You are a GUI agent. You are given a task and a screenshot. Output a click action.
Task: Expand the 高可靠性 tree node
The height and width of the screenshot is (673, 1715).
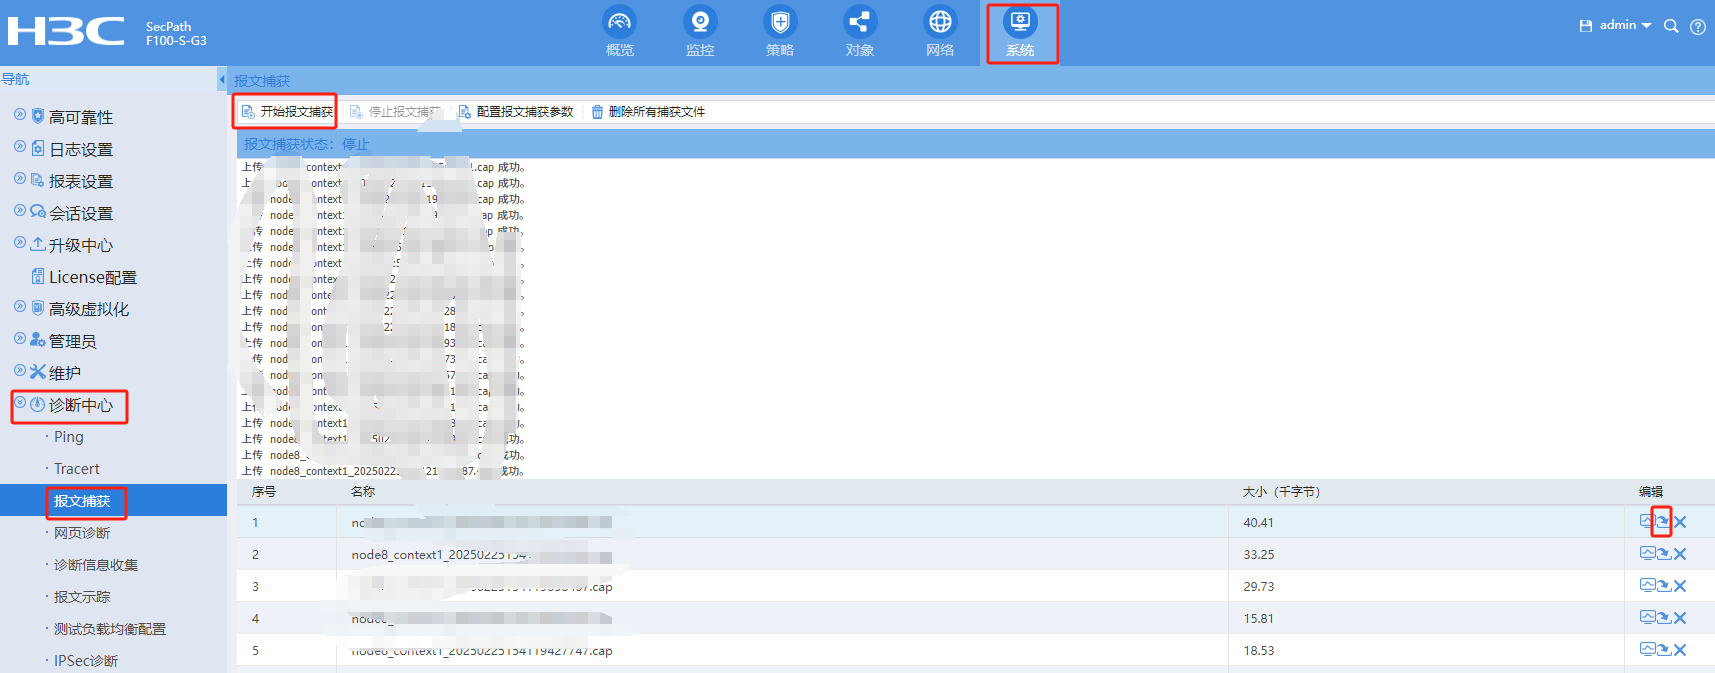pyautogui.click(x=20, y=116)
